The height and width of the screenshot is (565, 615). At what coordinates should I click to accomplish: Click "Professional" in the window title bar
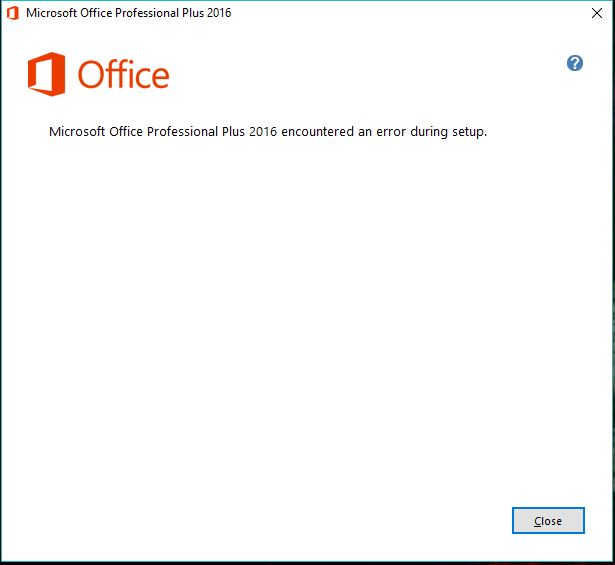tap(147, 13)
